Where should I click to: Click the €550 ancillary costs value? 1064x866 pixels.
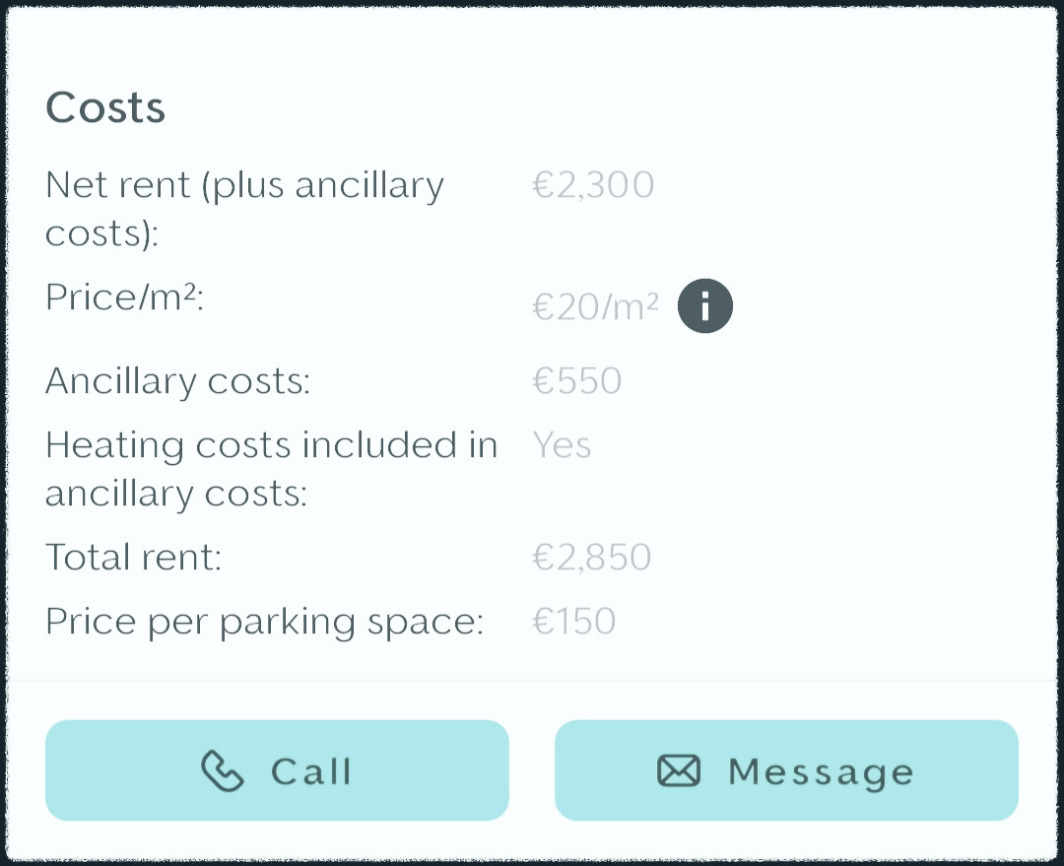(x=577, y=381)
